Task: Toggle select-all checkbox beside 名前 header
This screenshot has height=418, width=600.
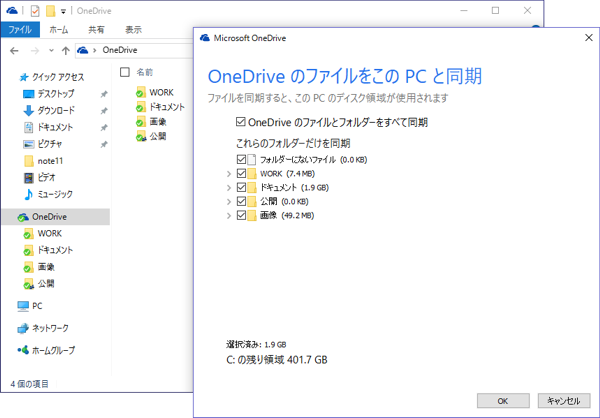Action: (125, 72)
